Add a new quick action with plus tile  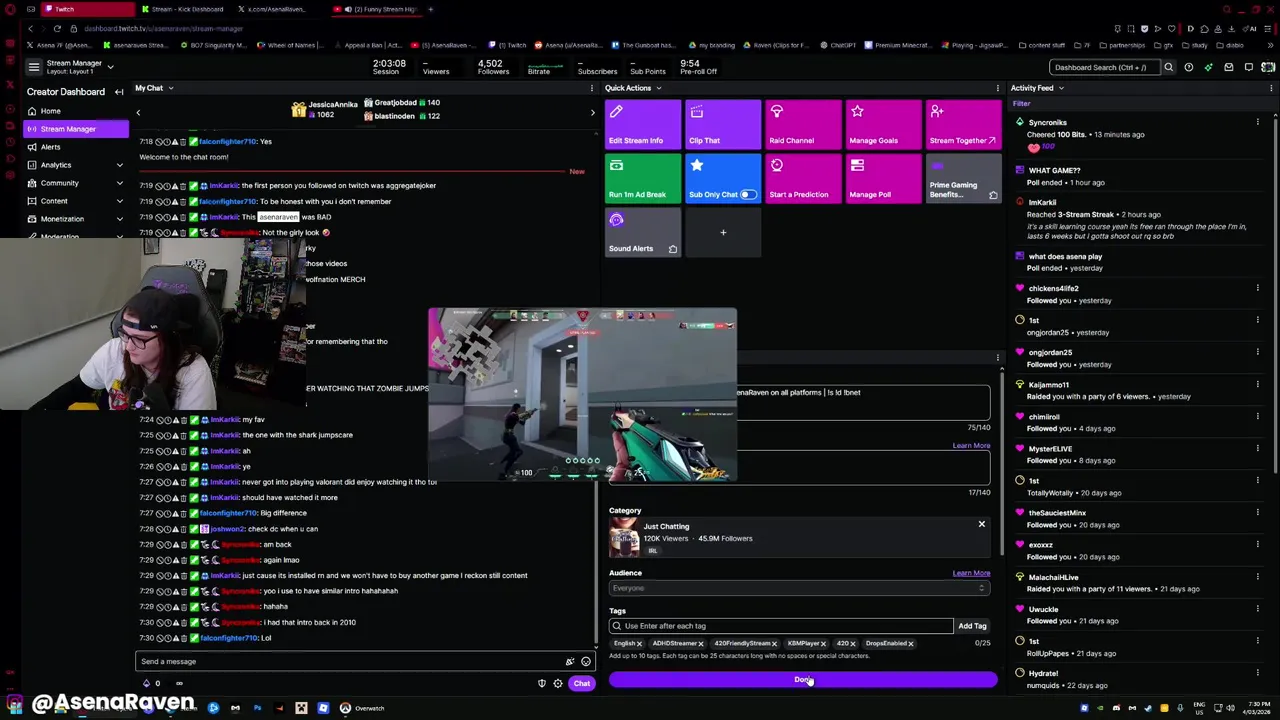tap(723, 233)
